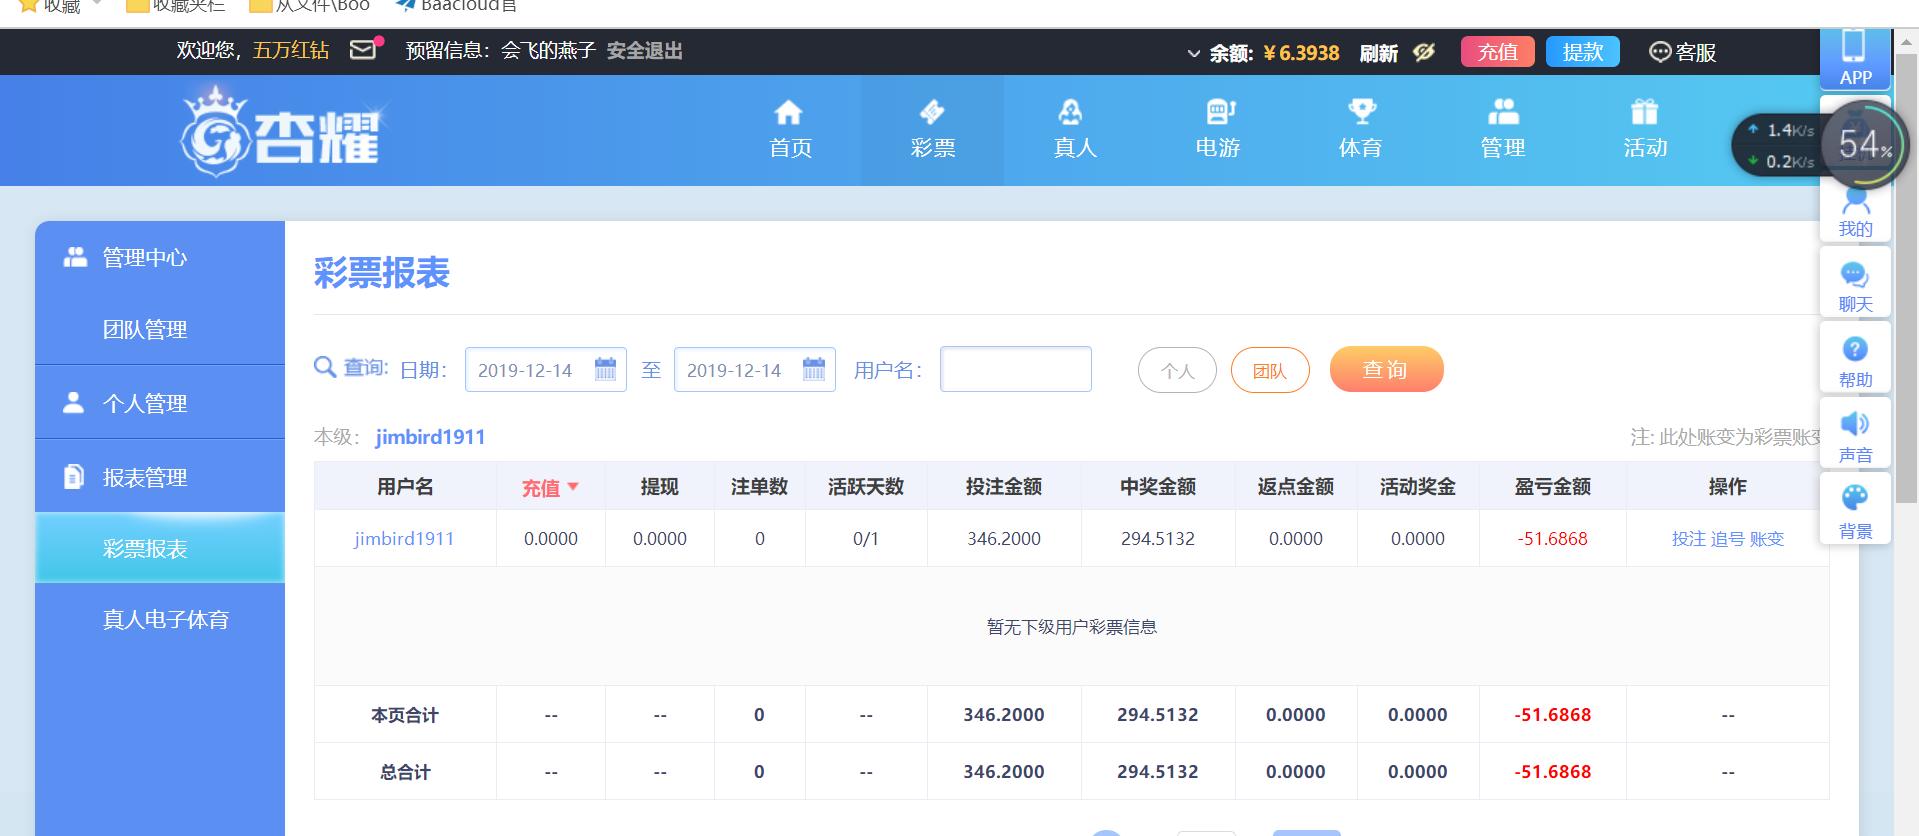The width and height of the screenshot is (1919, 836).
Task: Open start date calendar picker
Action: point(605,369)
